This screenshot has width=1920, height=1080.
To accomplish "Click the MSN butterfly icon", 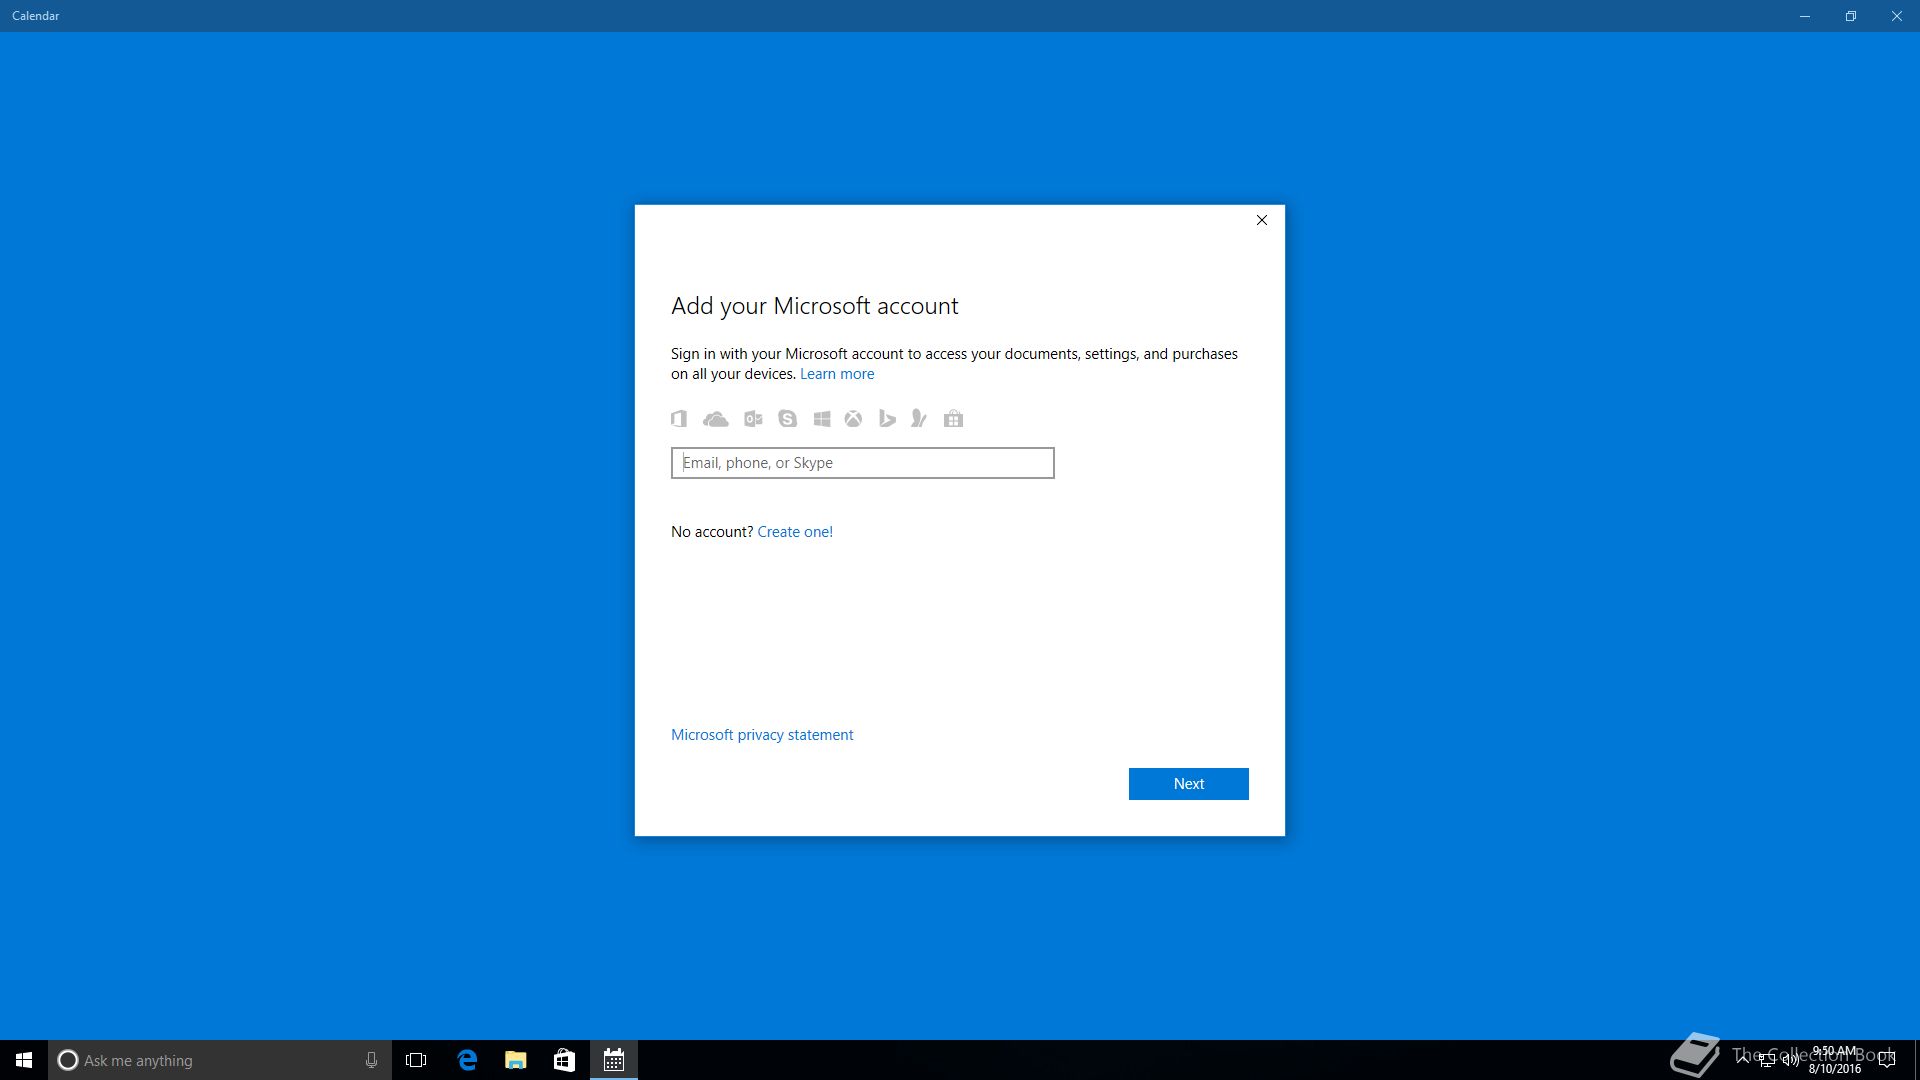I will (919, 419).
